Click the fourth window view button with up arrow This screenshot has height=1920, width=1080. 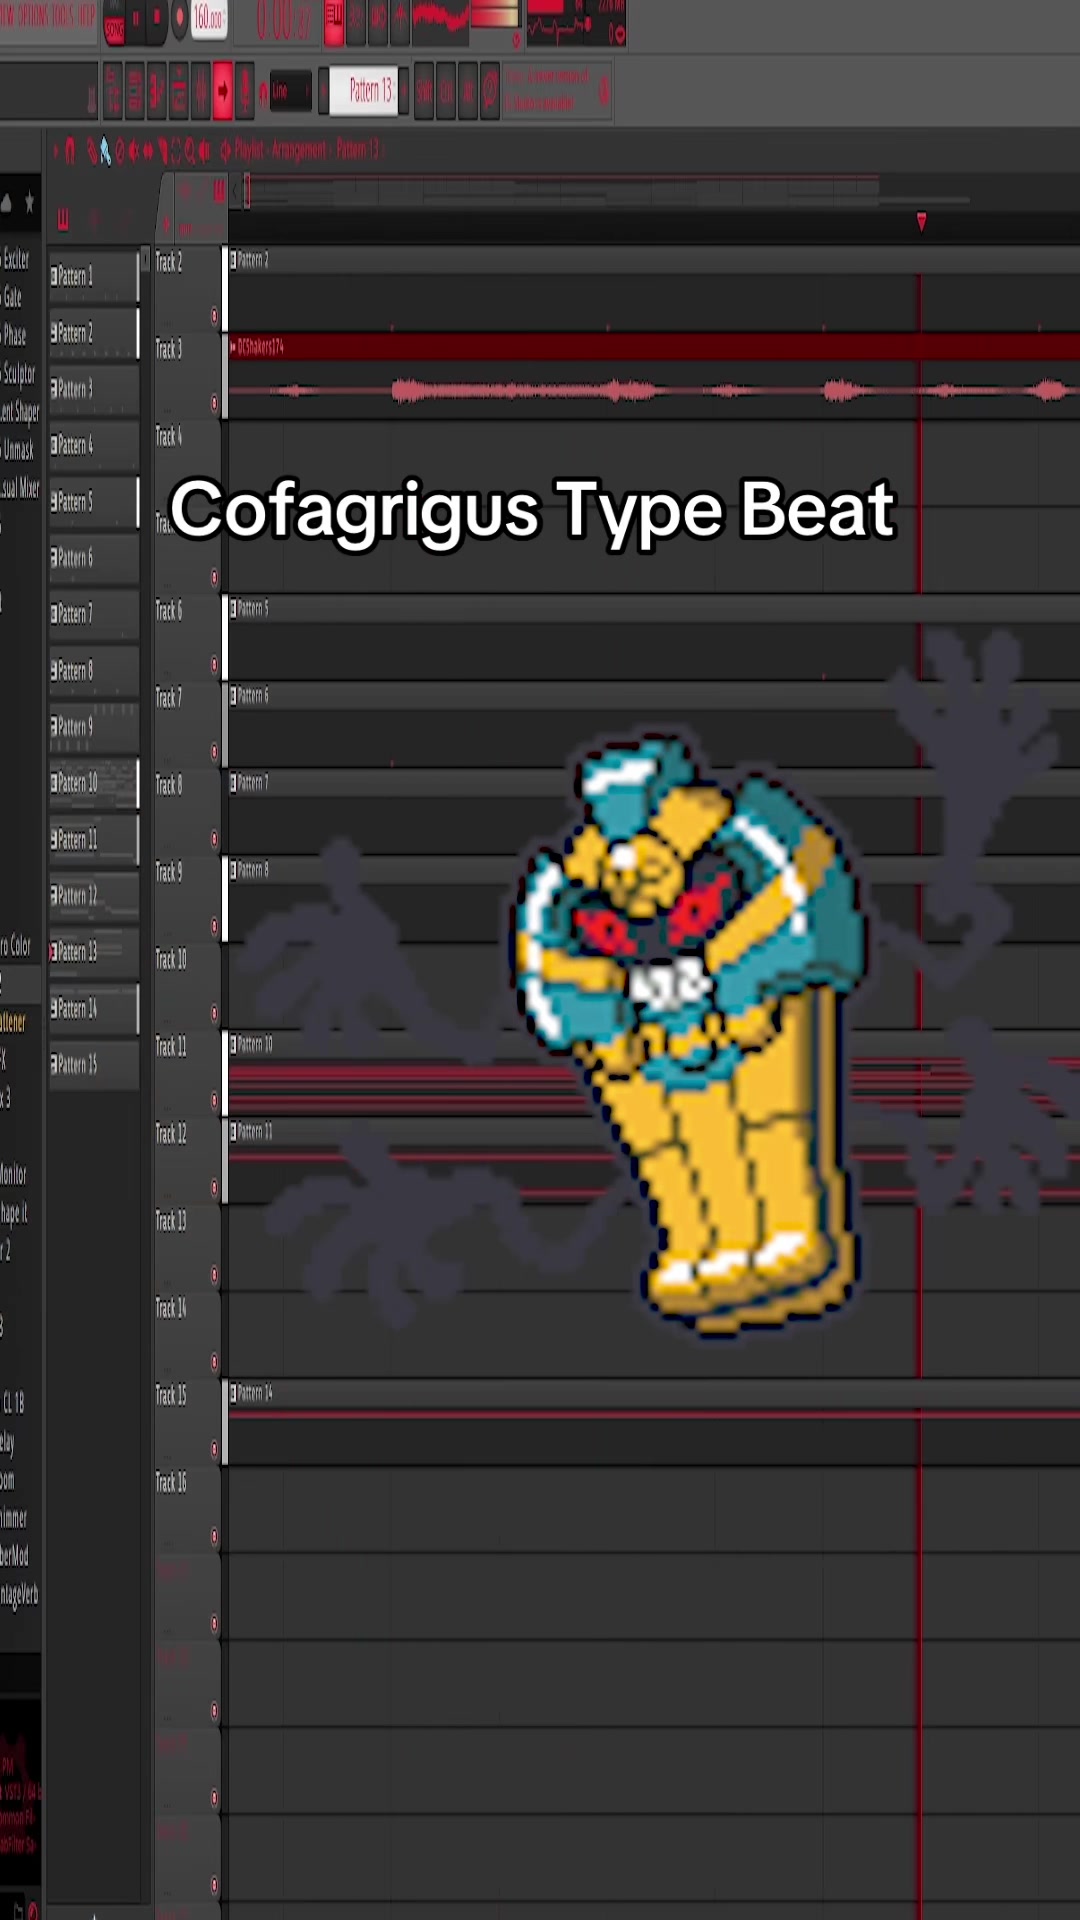(400, 22)
